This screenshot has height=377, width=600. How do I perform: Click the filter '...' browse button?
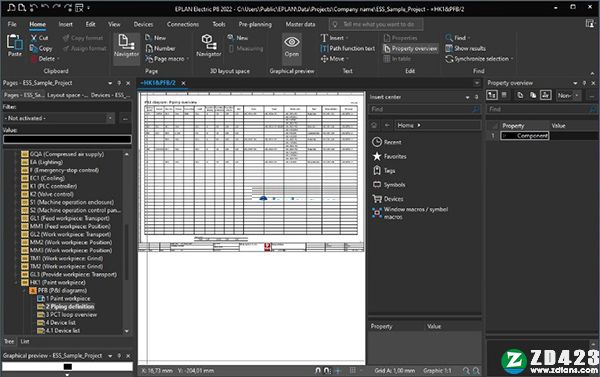125,118
